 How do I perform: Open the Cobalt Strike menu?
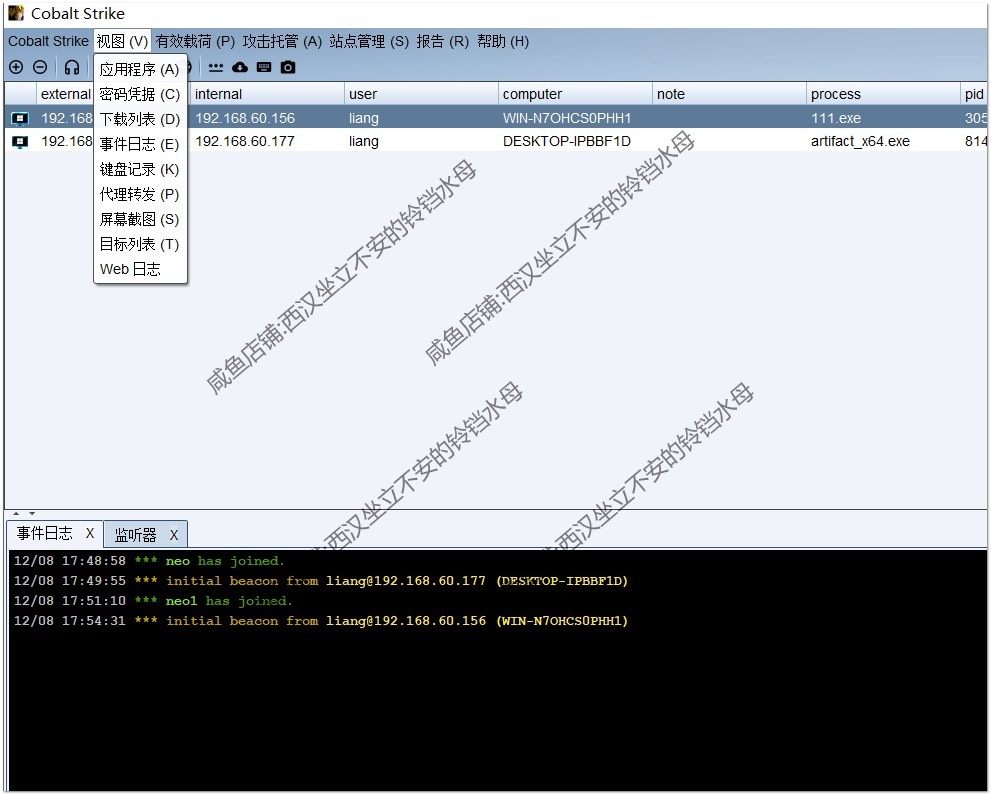click(x=48, y=41)
